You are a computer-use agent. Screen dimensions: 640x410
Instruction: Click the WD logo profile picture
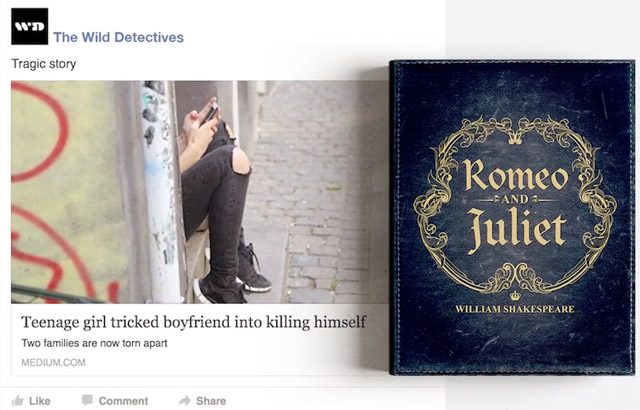[x=29, y=26]
